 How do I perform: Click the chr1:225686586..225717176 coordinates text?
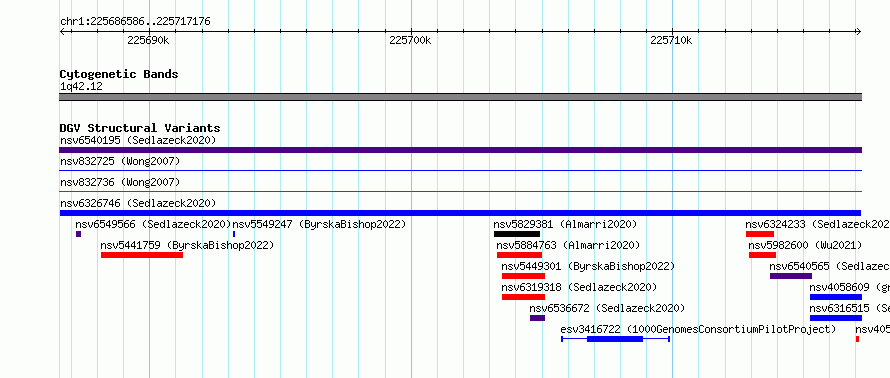coord(135,22)
